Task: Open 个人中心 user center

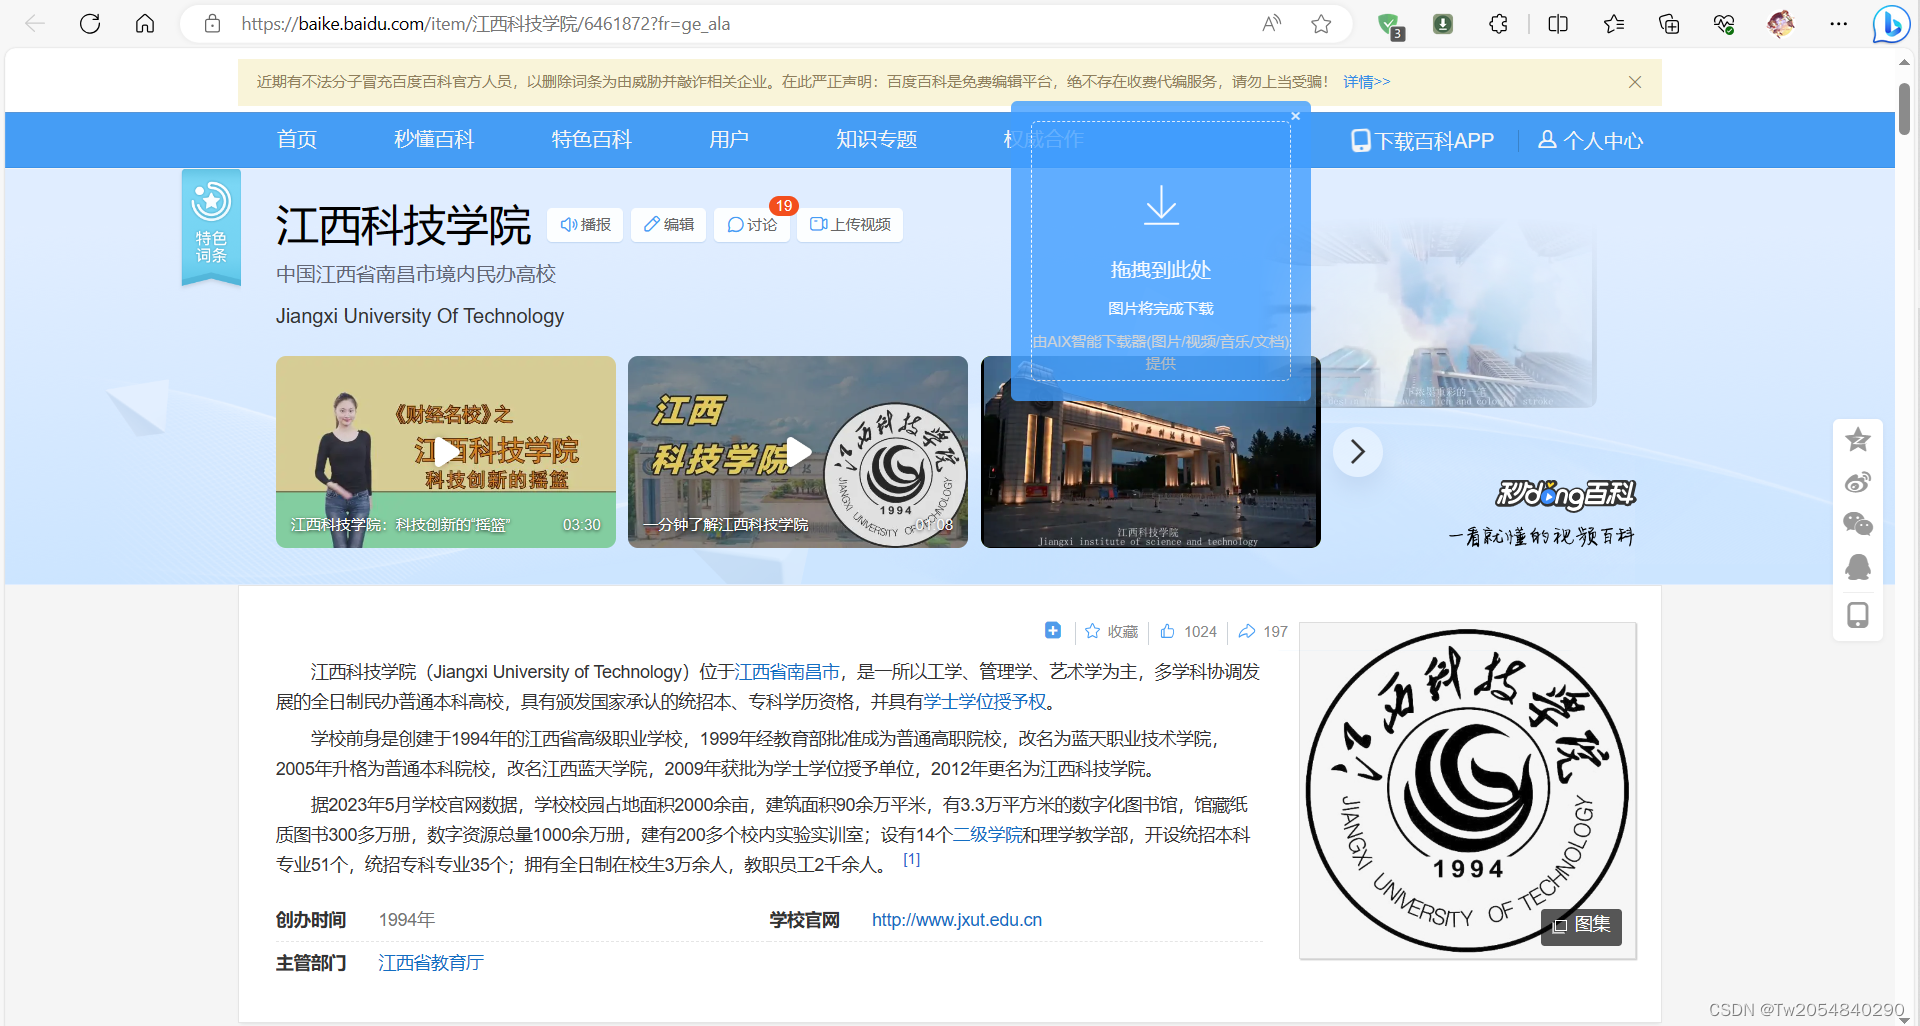Action: (1590, 141)
